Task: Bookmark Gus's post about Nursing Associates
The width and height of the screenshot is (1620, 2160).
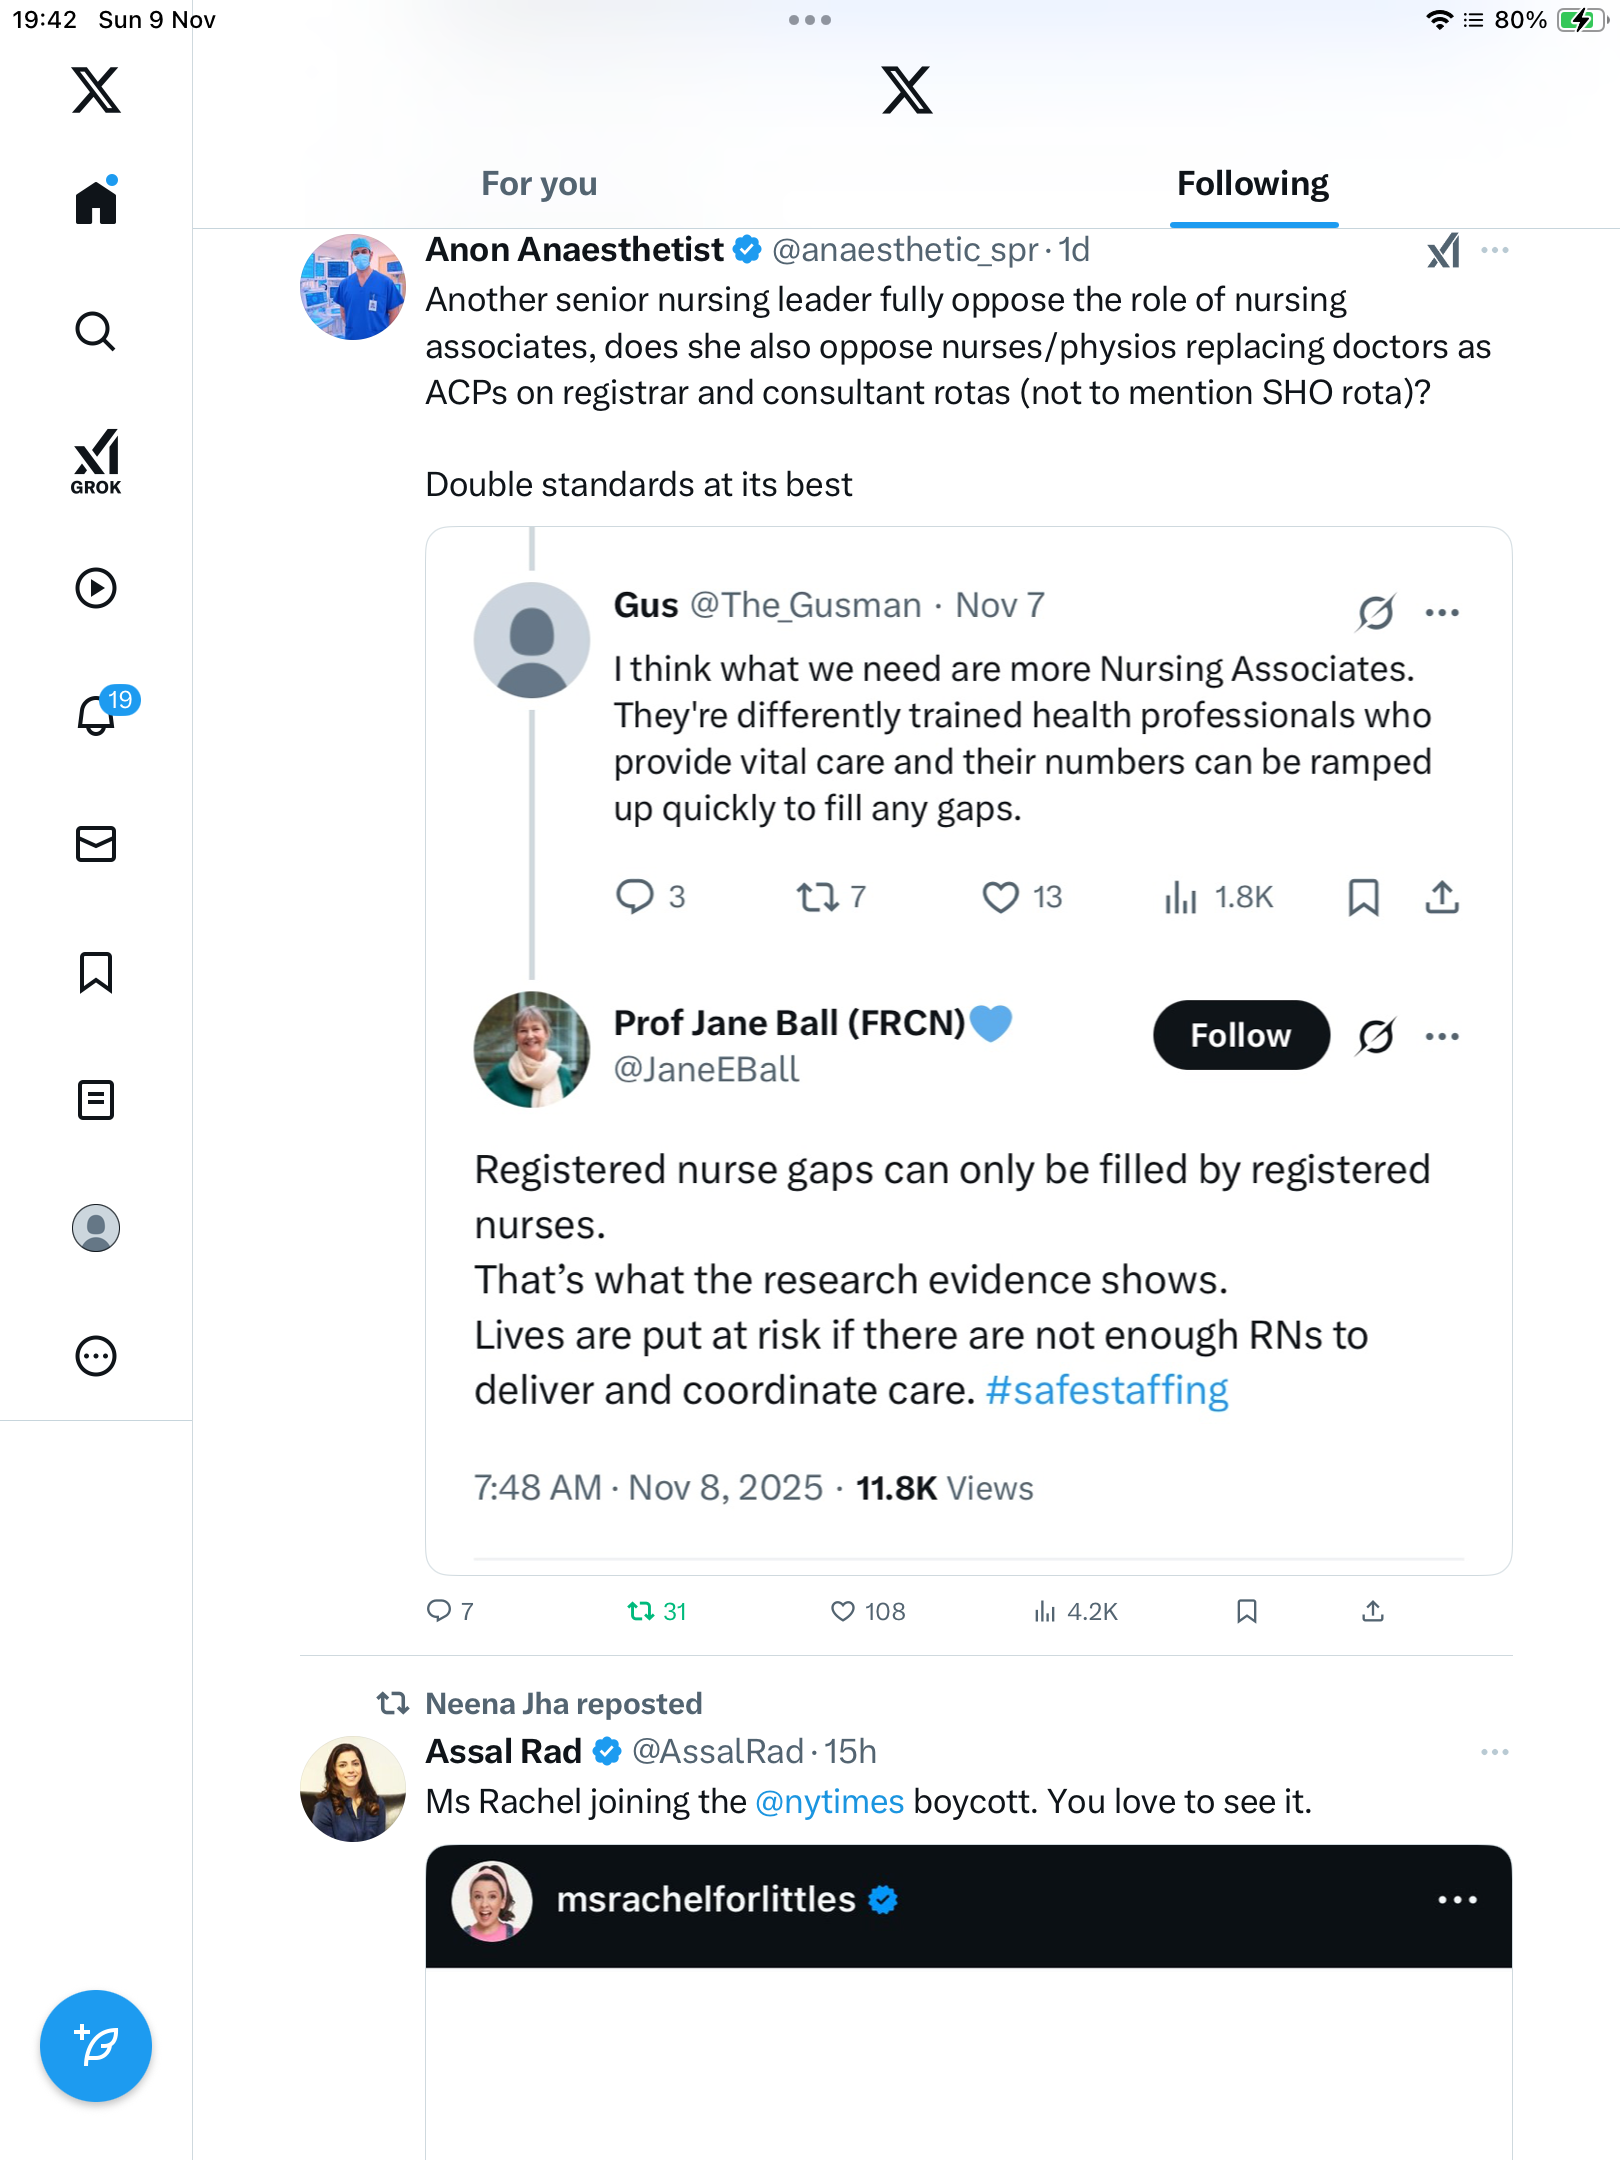Action: pos(1363,897)
